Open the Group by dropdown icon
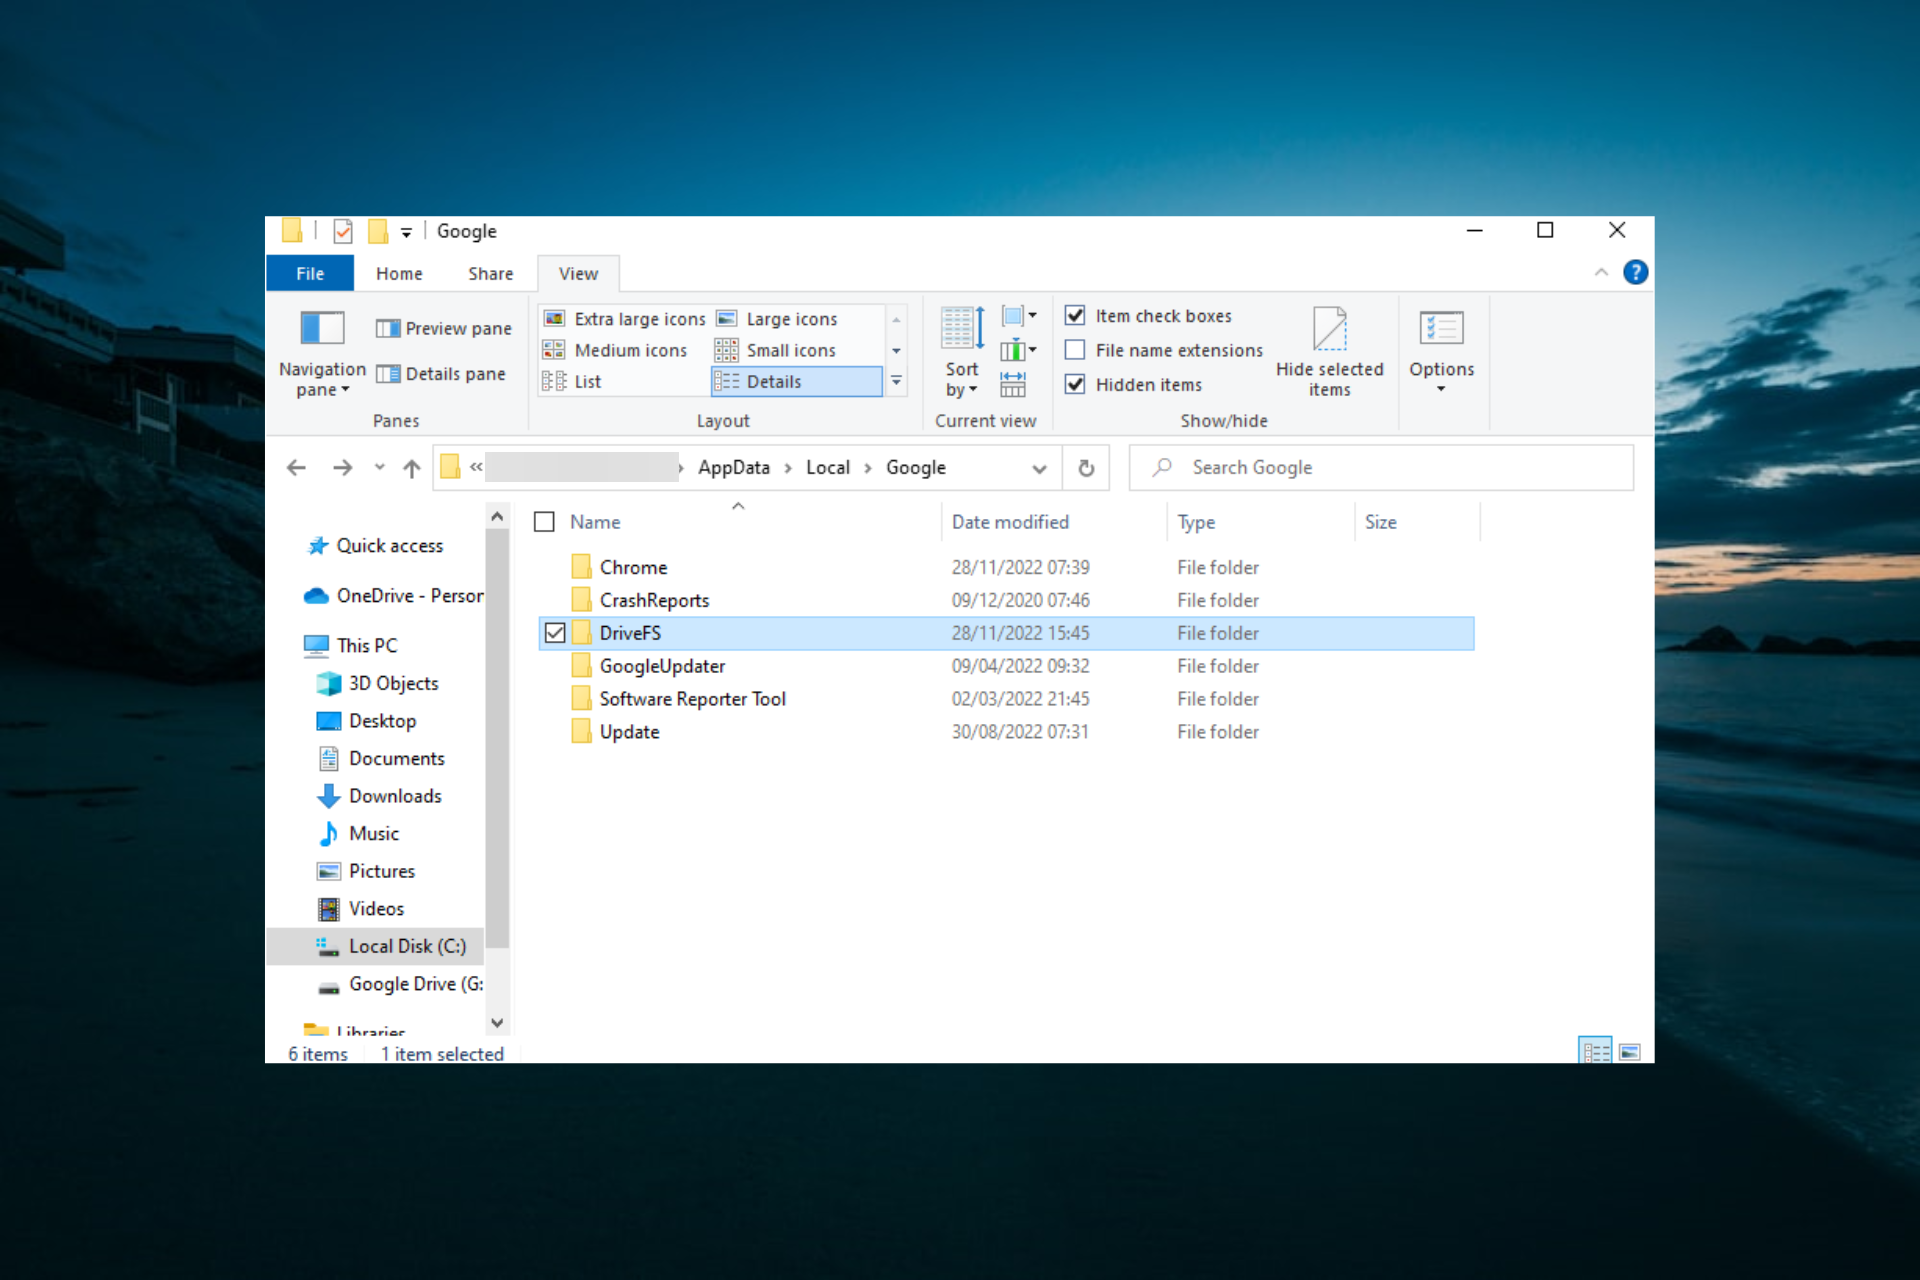1920x1280 pixels. (1019, 316)
